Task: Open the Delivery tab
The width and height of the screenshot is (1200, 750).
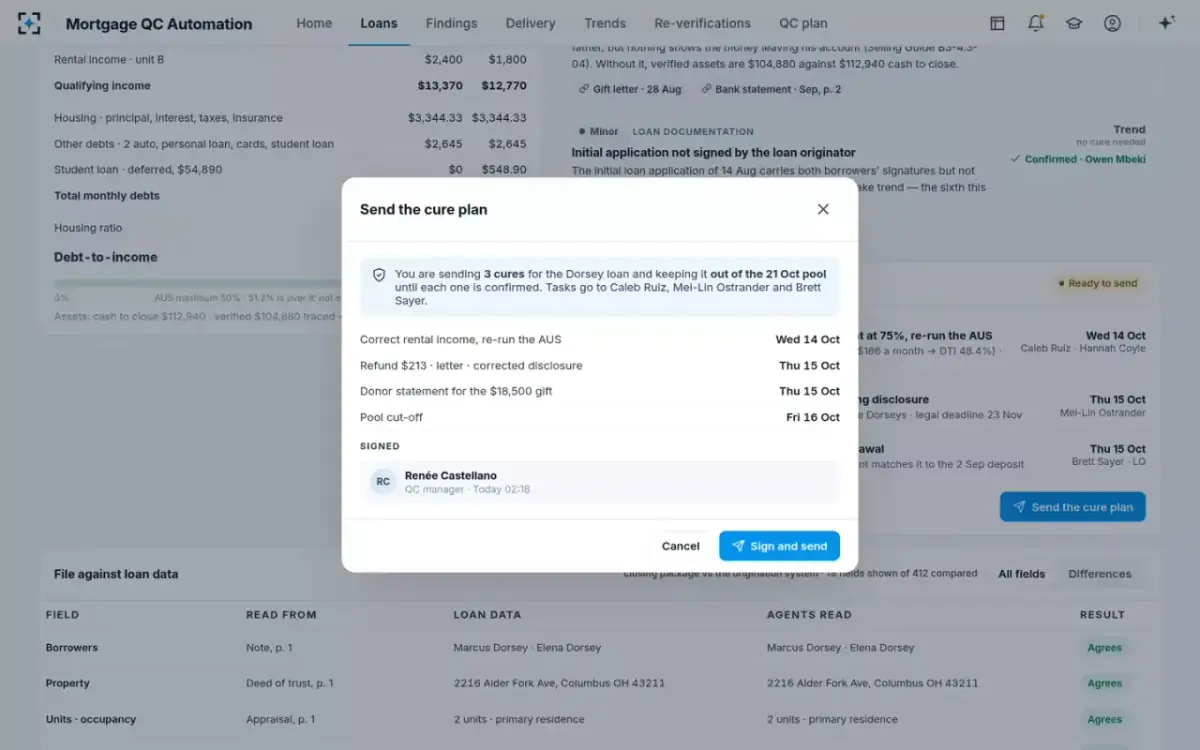Action: click(530, 23)
